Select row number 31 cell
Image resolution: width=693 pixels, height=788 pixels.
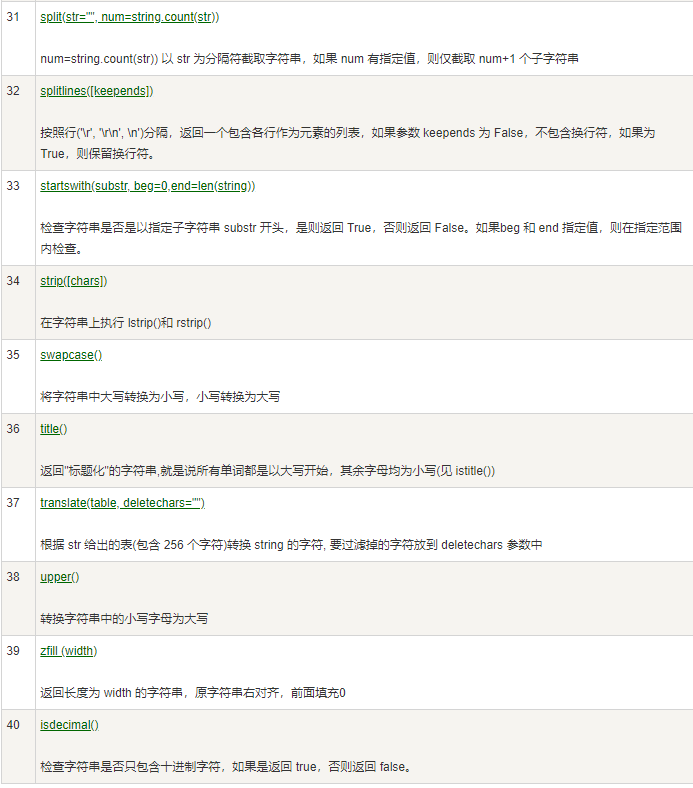pyautogui.click(x=18, y=39)
